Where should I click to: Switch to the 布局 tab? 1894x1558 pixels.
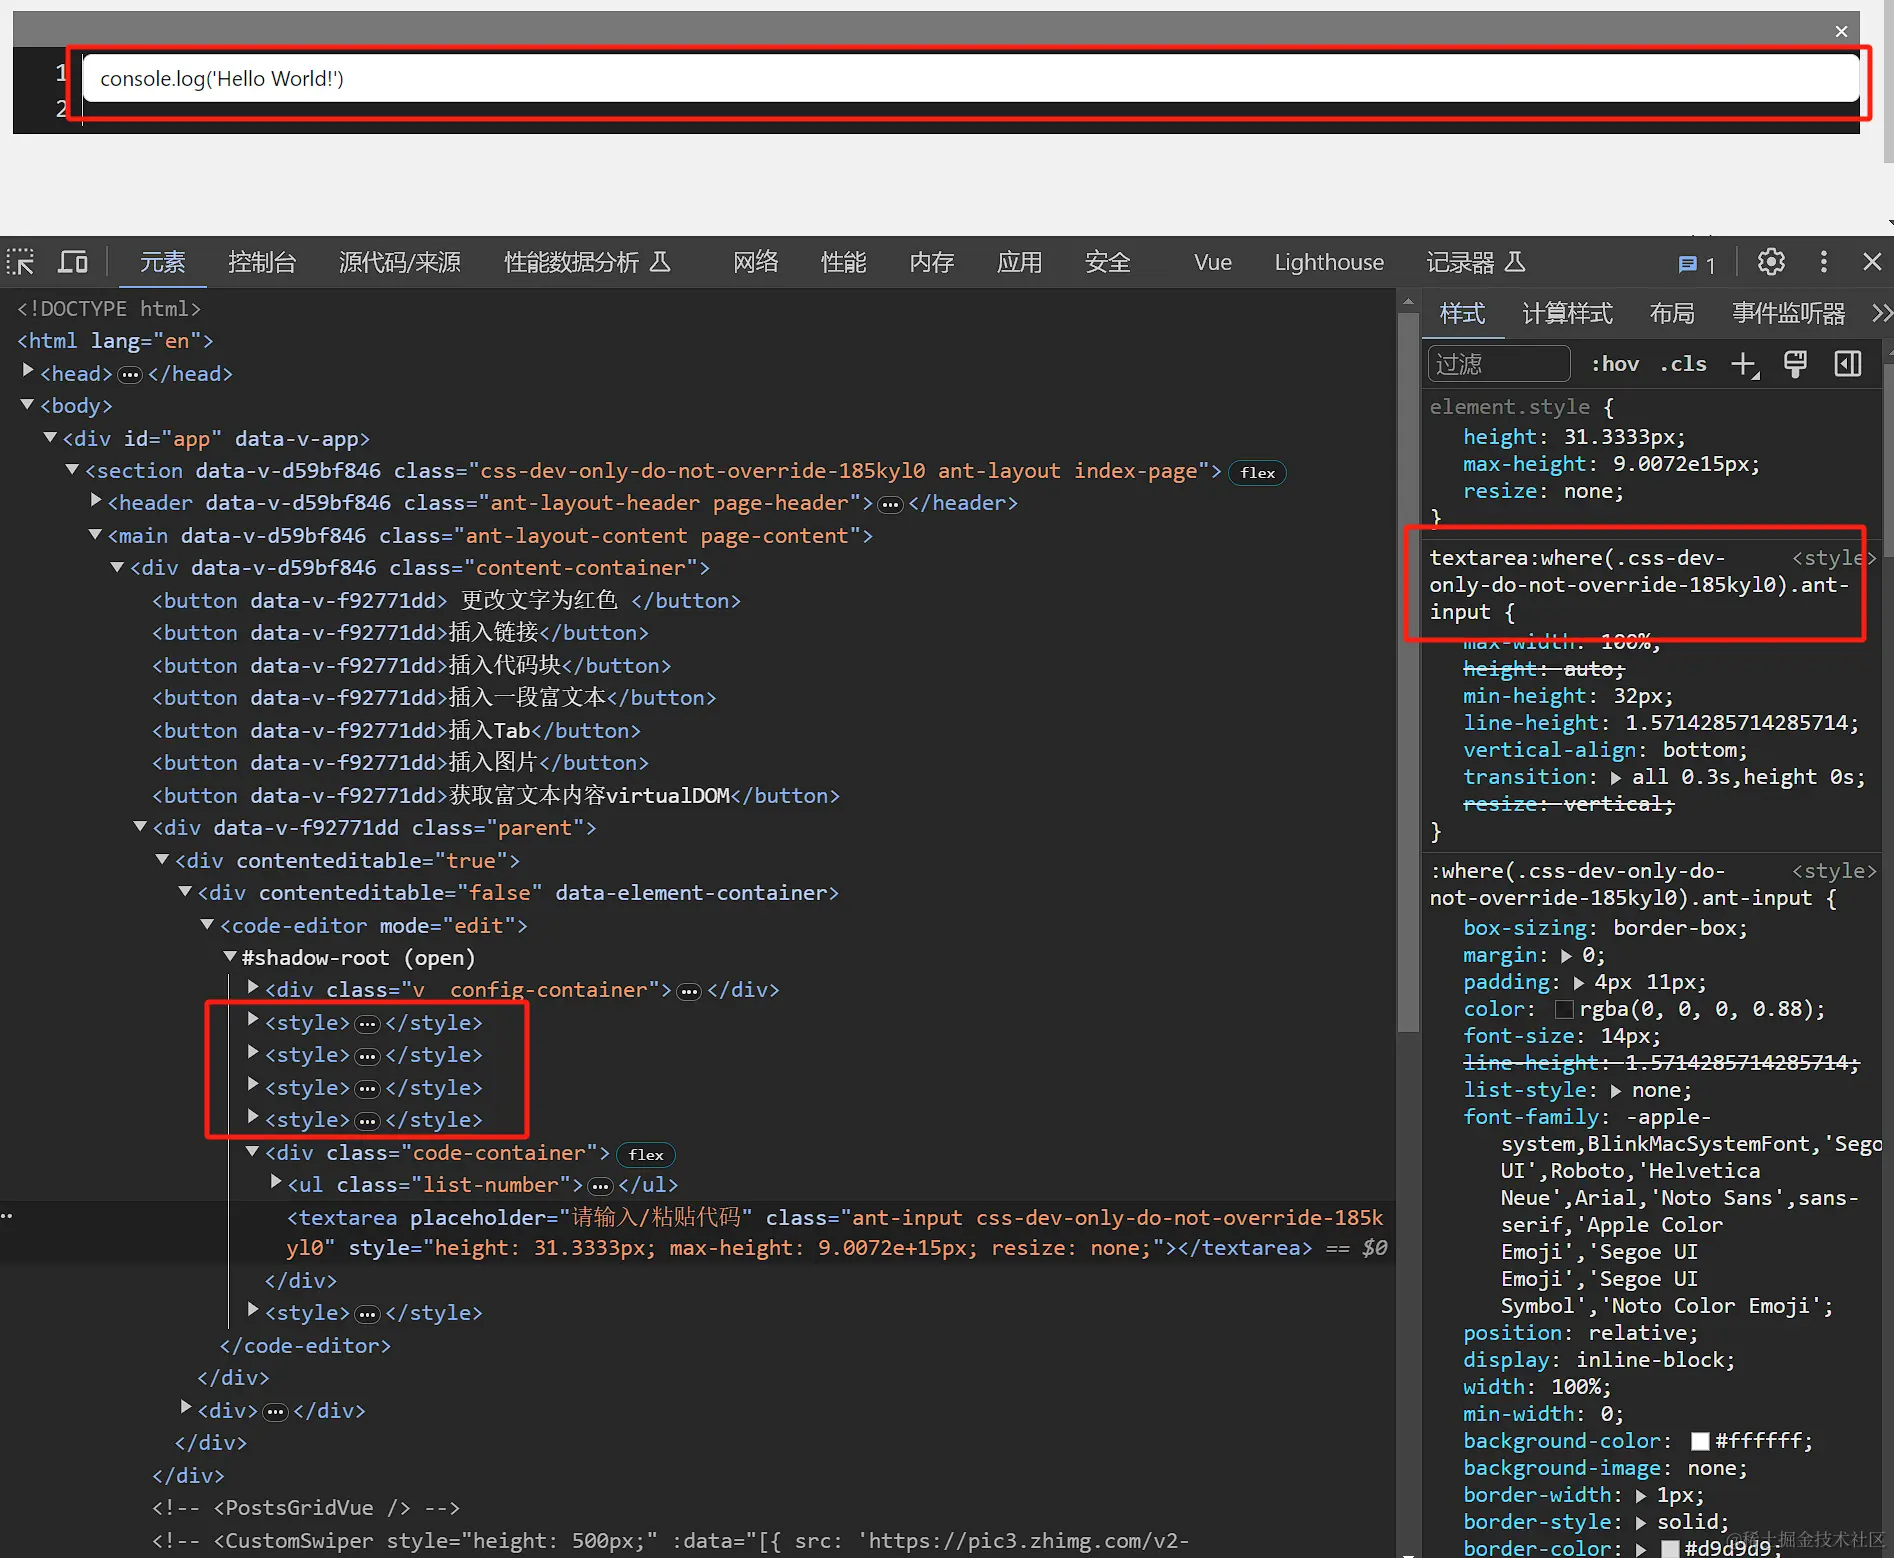click(1672, 313)
